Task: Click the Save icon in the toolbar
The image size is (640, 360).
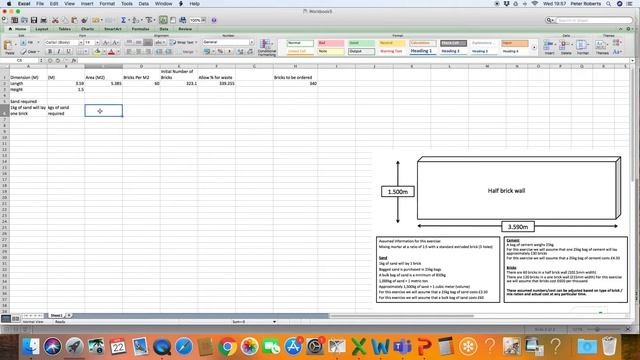Action: coord(34,20)
